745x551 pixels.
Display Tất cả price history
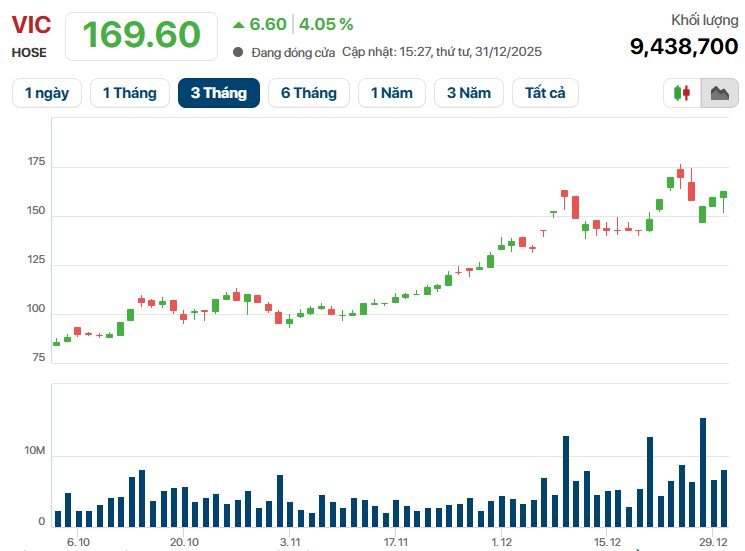[545, 93]
